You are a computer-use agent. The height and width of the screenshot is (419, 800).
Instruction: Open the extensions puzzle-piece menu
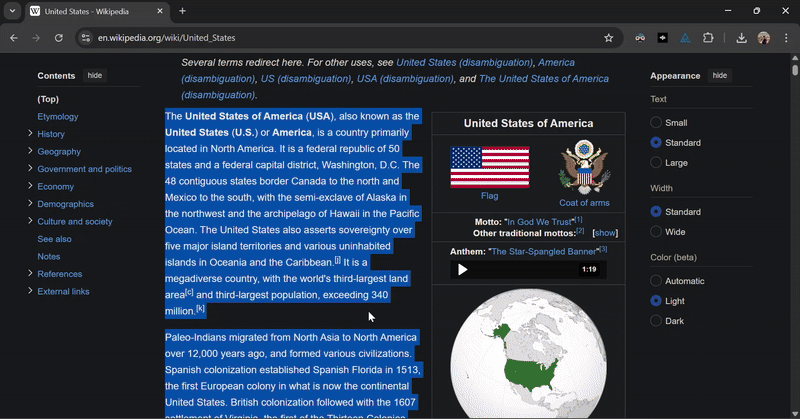pyautogui.click(x=708, y=38)
